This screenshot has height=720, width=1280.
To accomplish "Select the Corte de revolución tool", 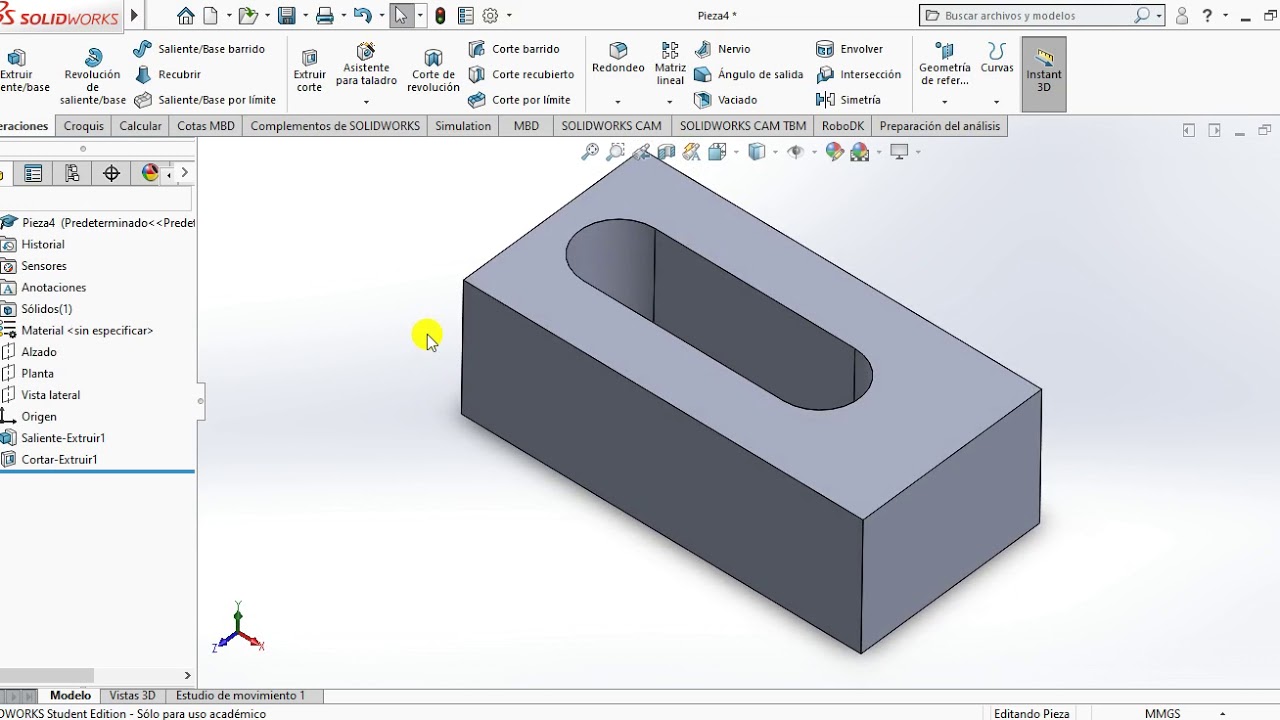I will [433, 71].
